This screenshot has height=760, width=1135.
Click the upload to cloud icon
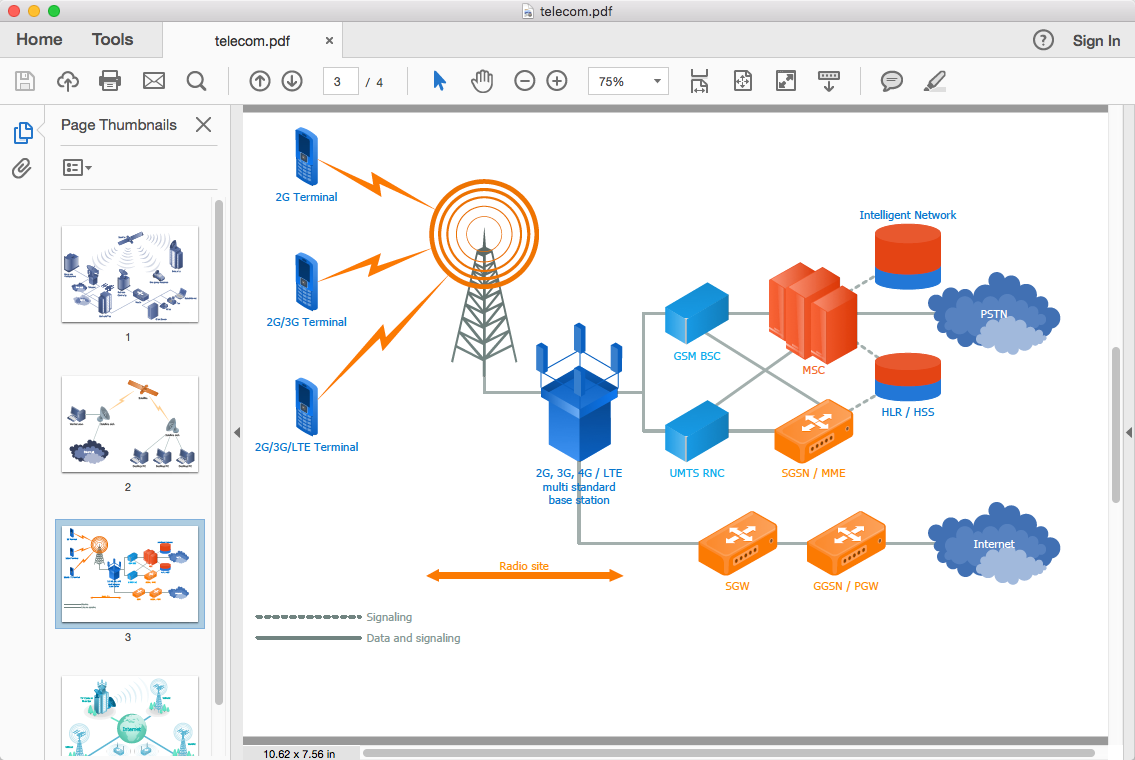tap(67, 81)
